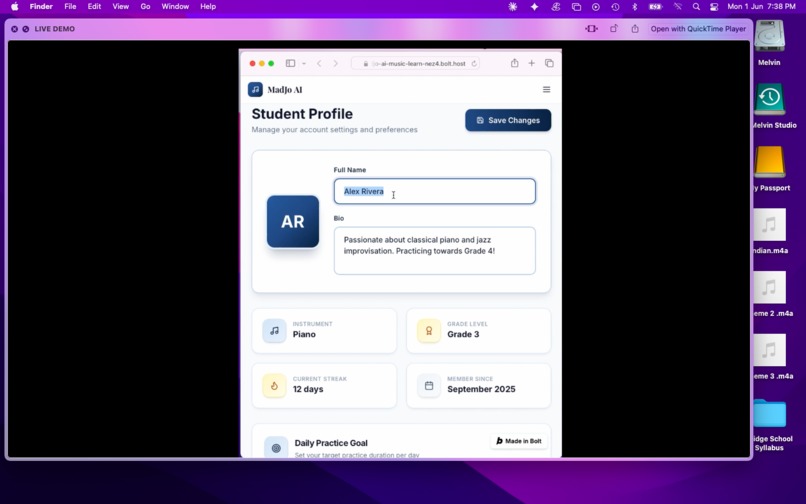Click the Piano instrument value
806x504 pixels.
tap(304, 334)
